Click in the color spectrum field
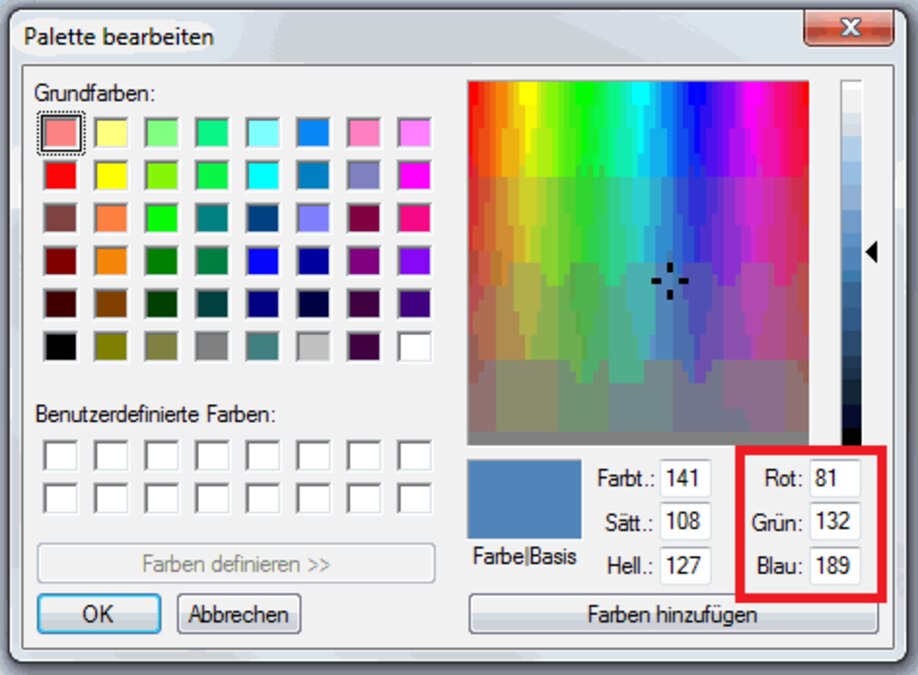 pyautogui.click(x=639, y=263)
